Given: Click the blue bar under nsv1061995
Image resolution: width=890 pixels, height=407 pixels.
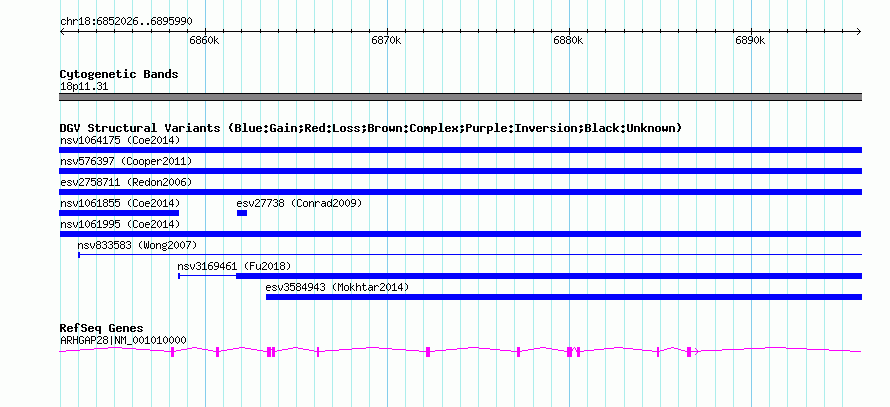Looking at the screenshot, I should pos(460,234).
